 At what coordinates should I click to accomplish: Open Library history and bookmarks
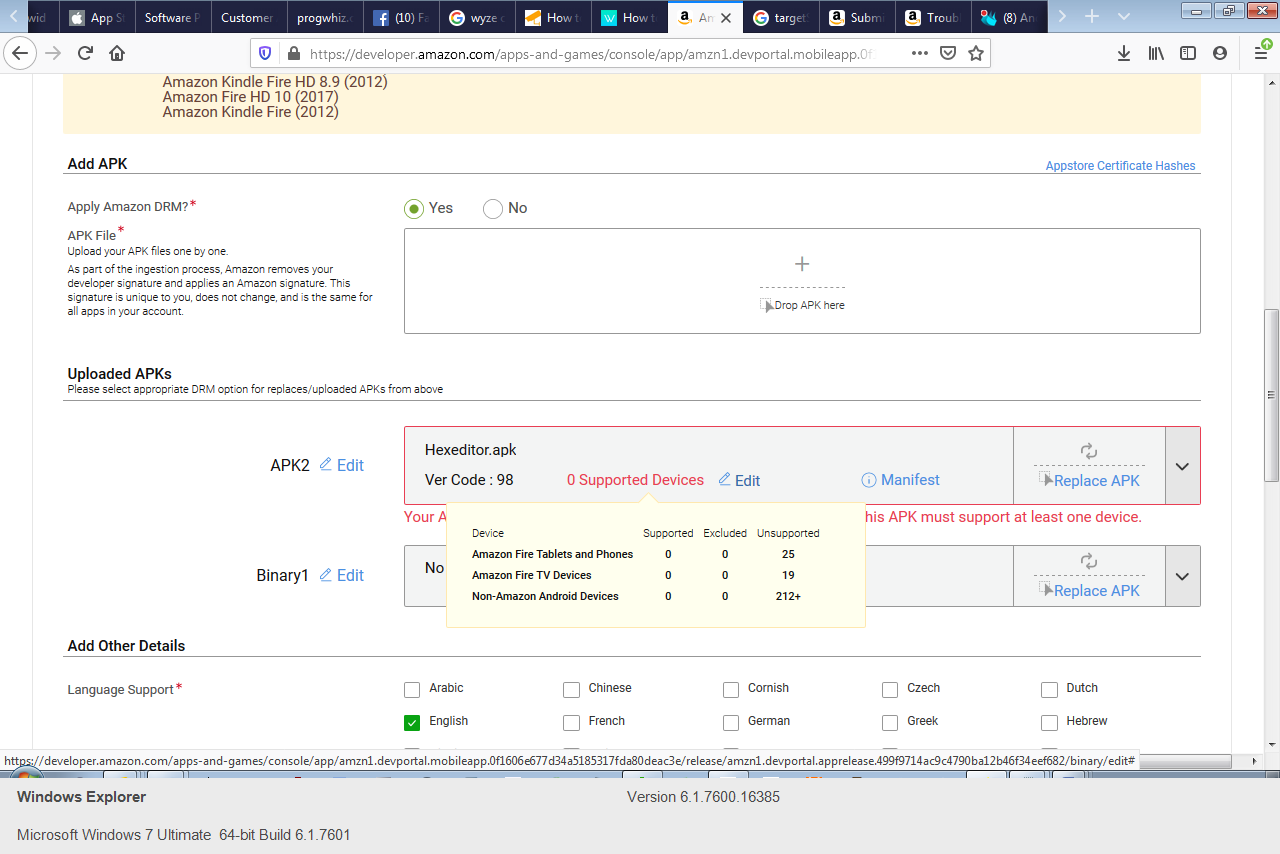(1156, 53)
